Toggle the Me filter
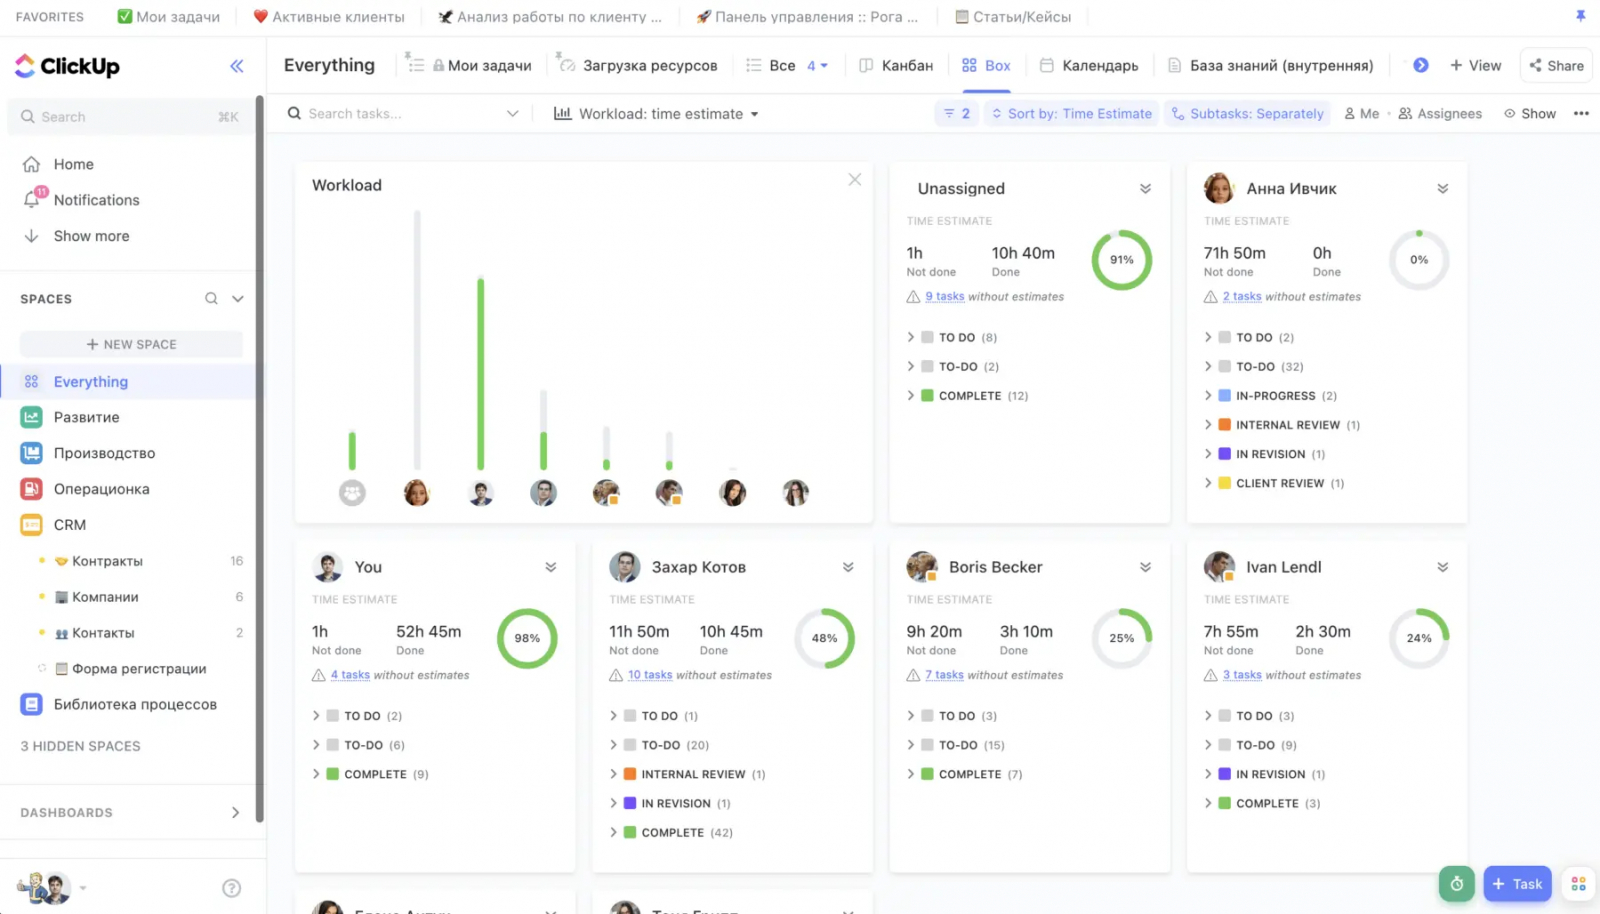 click(x=1361, y=114)
